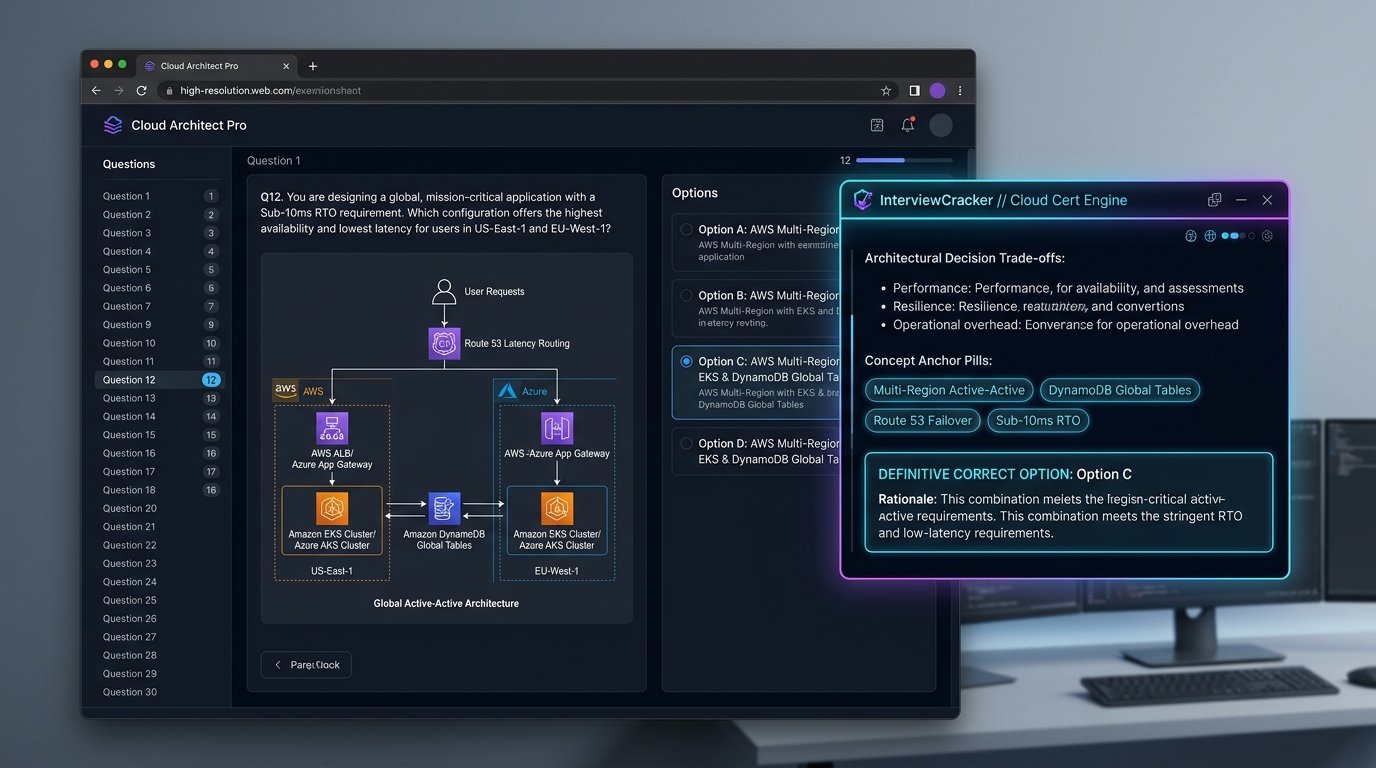This screenshot has height=768, width=1376.
Task: Select Question 12 in the sidebar
Action: (x=160, y=380)
